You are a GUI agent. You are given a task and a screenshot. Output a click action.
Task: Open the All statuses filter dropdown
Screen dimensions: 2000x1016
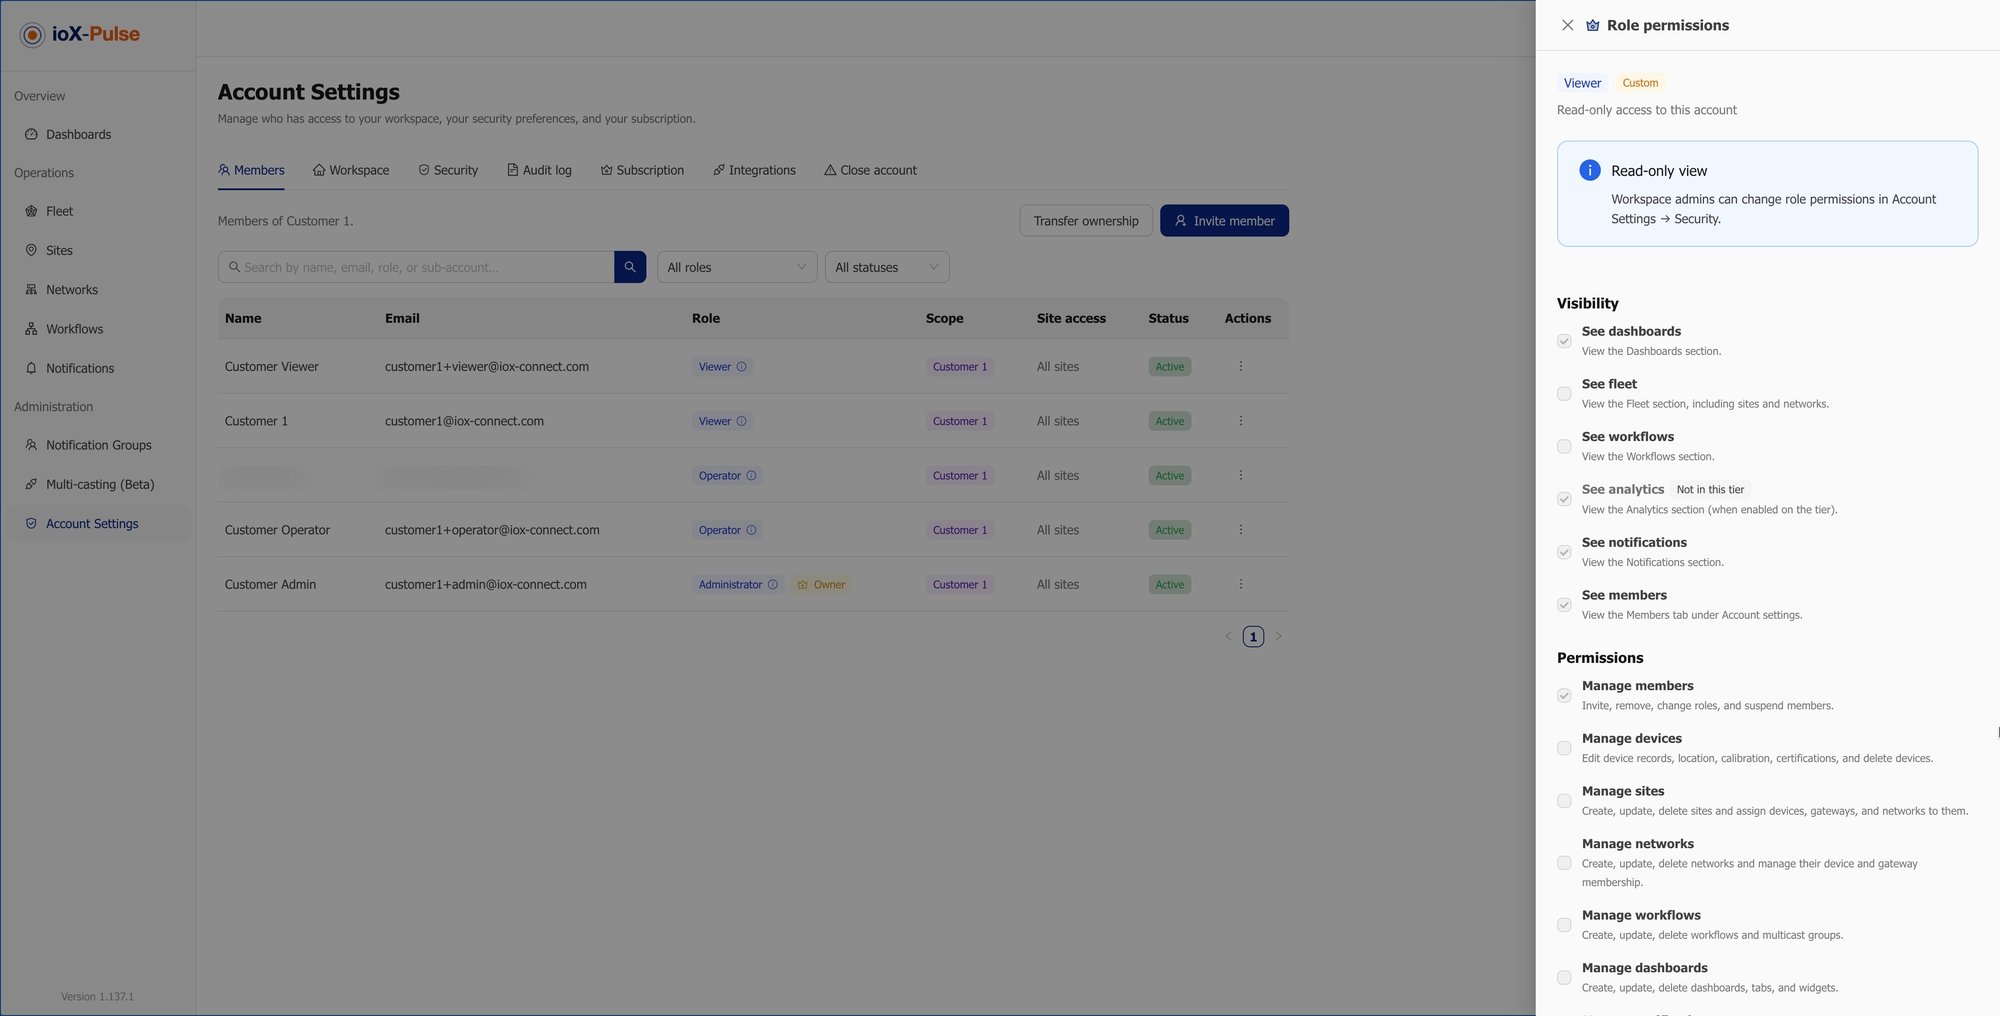[x=887, y=267]
